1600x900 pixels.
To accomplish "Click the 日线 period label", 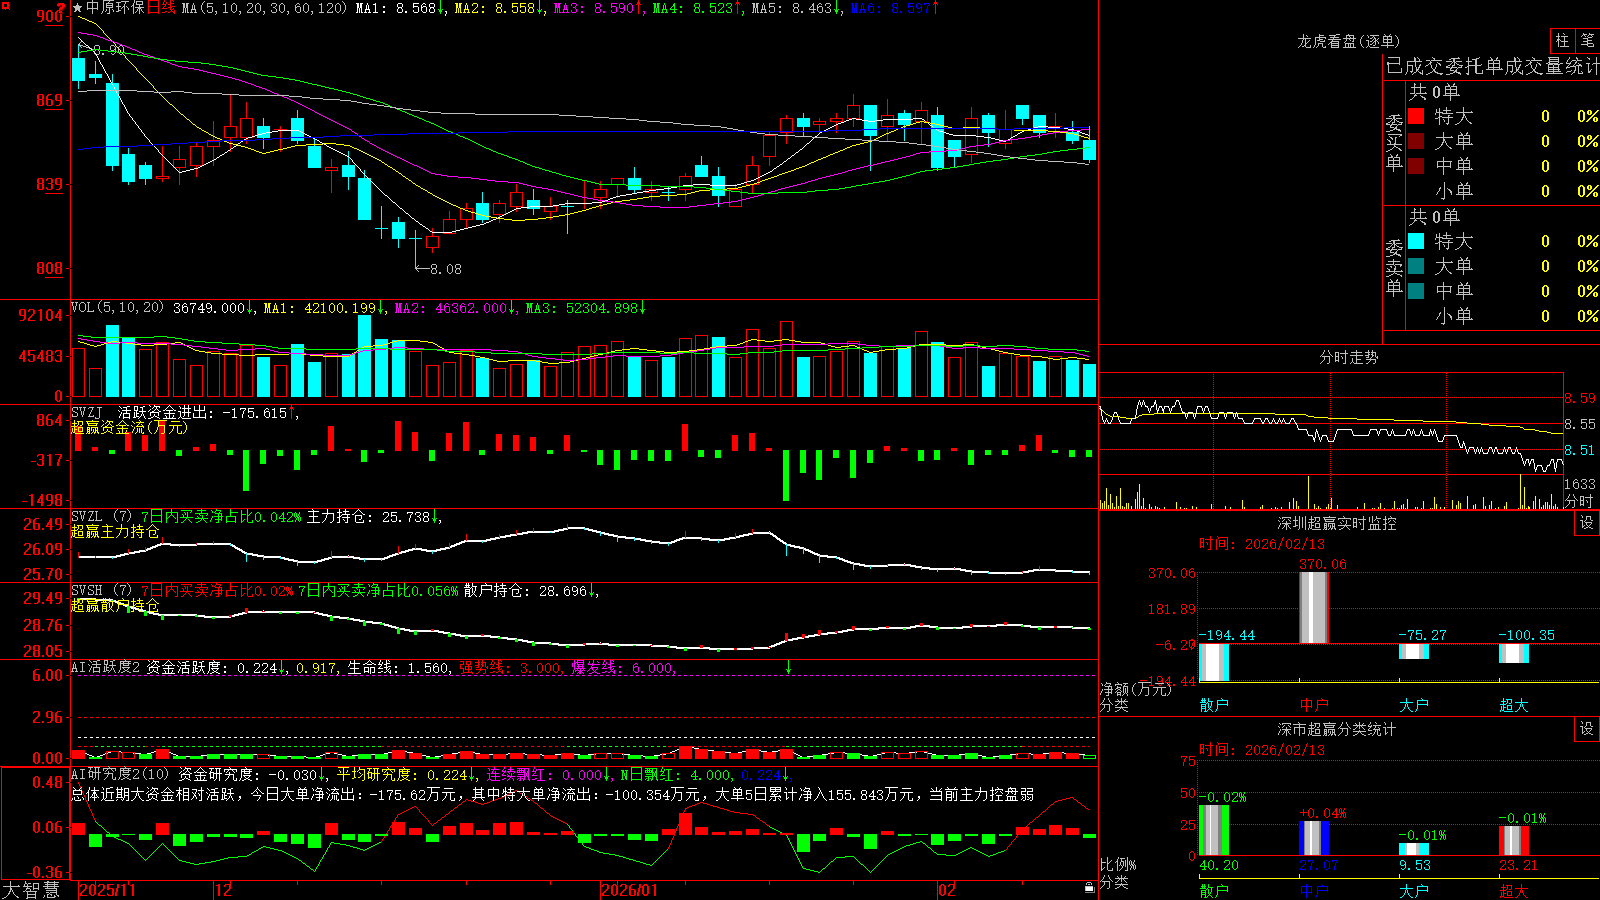I will (x=161, y=8).
